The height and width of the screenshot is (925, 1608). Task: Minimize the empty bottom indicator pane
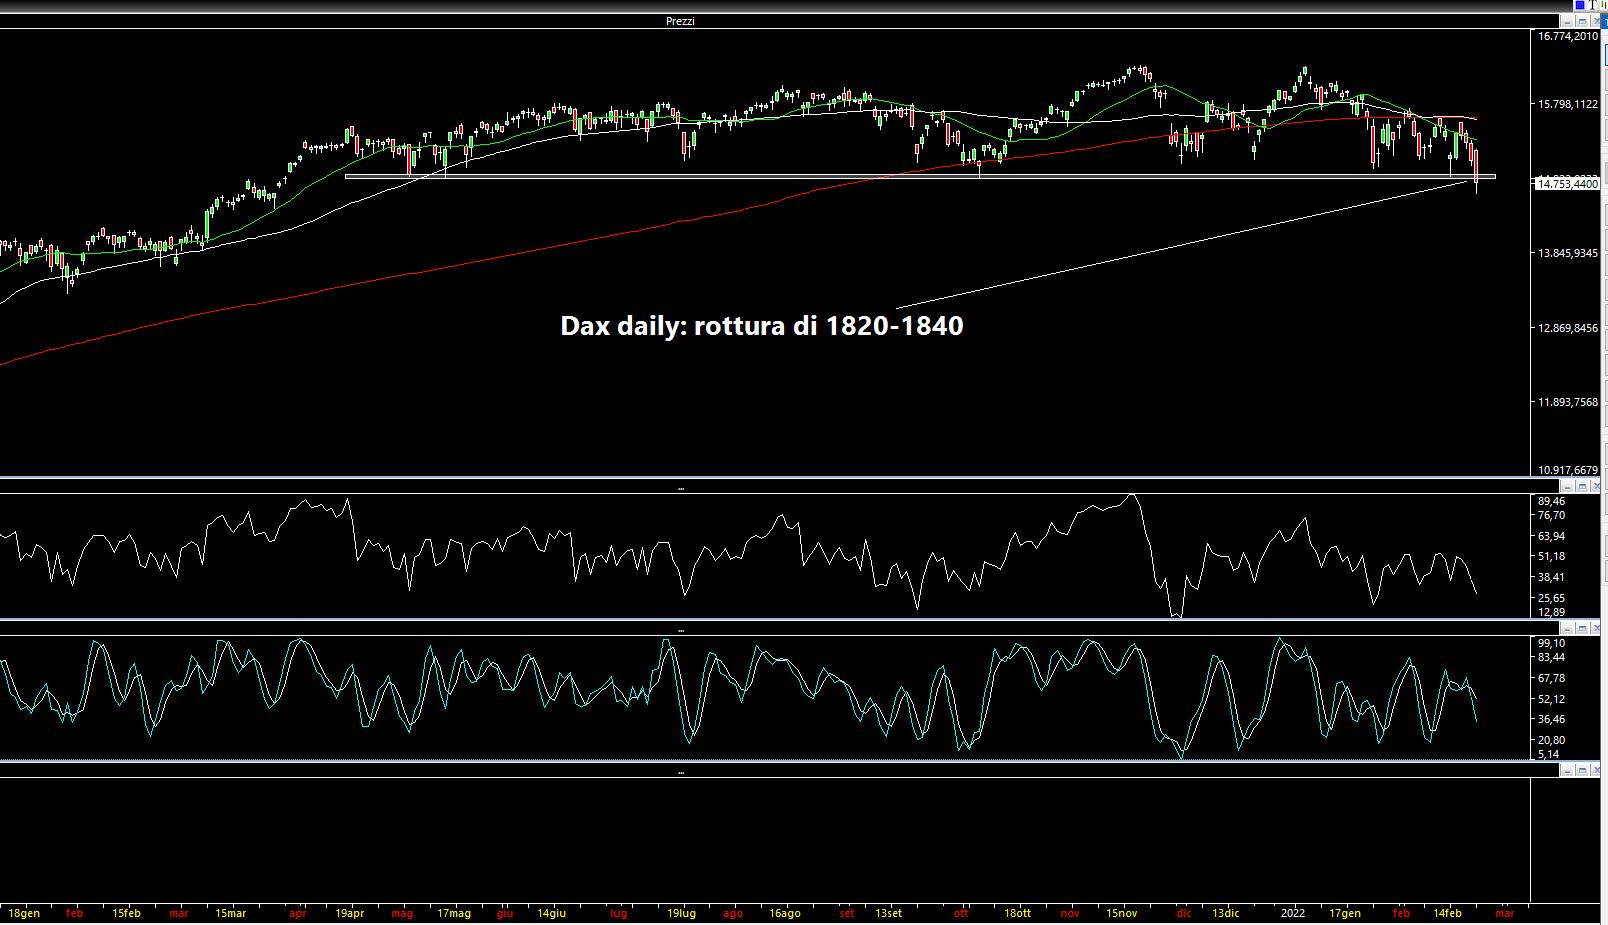1567,770
